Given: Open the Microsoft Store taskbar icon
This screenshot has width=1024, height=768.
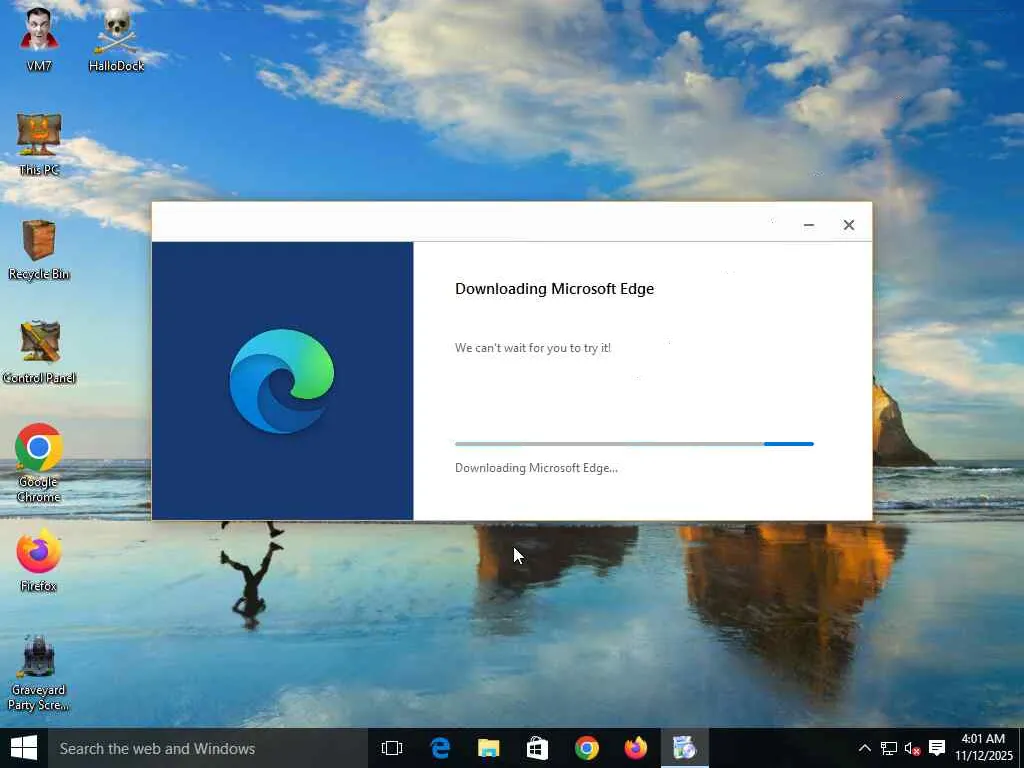Looking at the screenshot, I should tap(537, 748).
